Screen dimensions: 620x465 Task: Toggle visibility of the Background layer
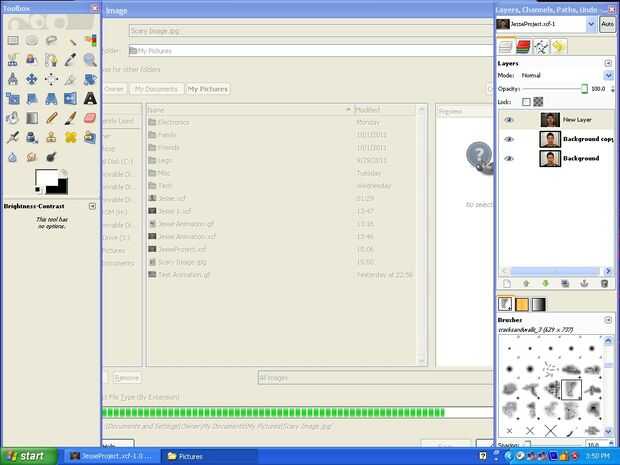(509, 159)
